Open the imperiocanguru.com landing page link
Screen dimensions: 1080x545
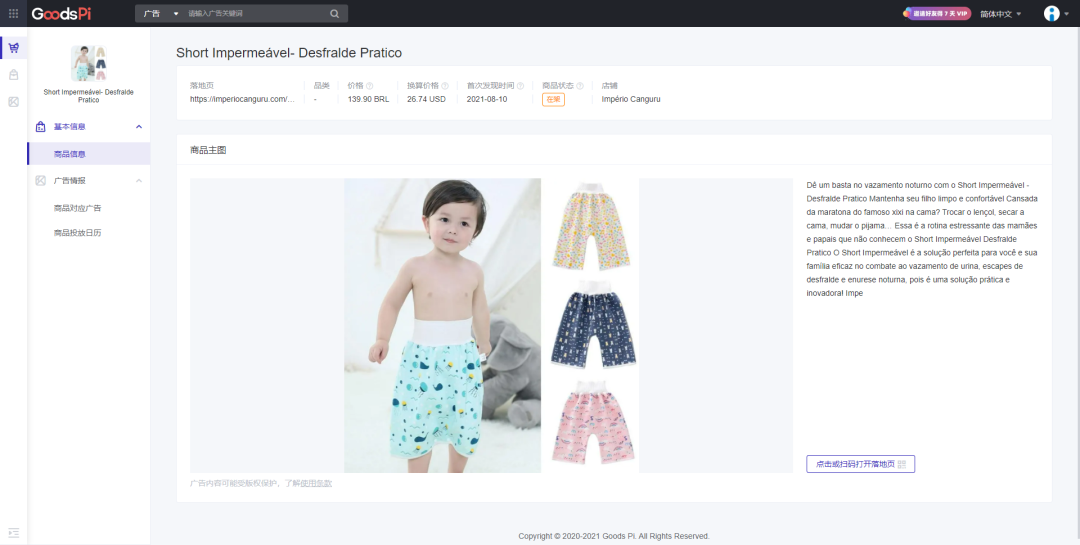point(242,99)
